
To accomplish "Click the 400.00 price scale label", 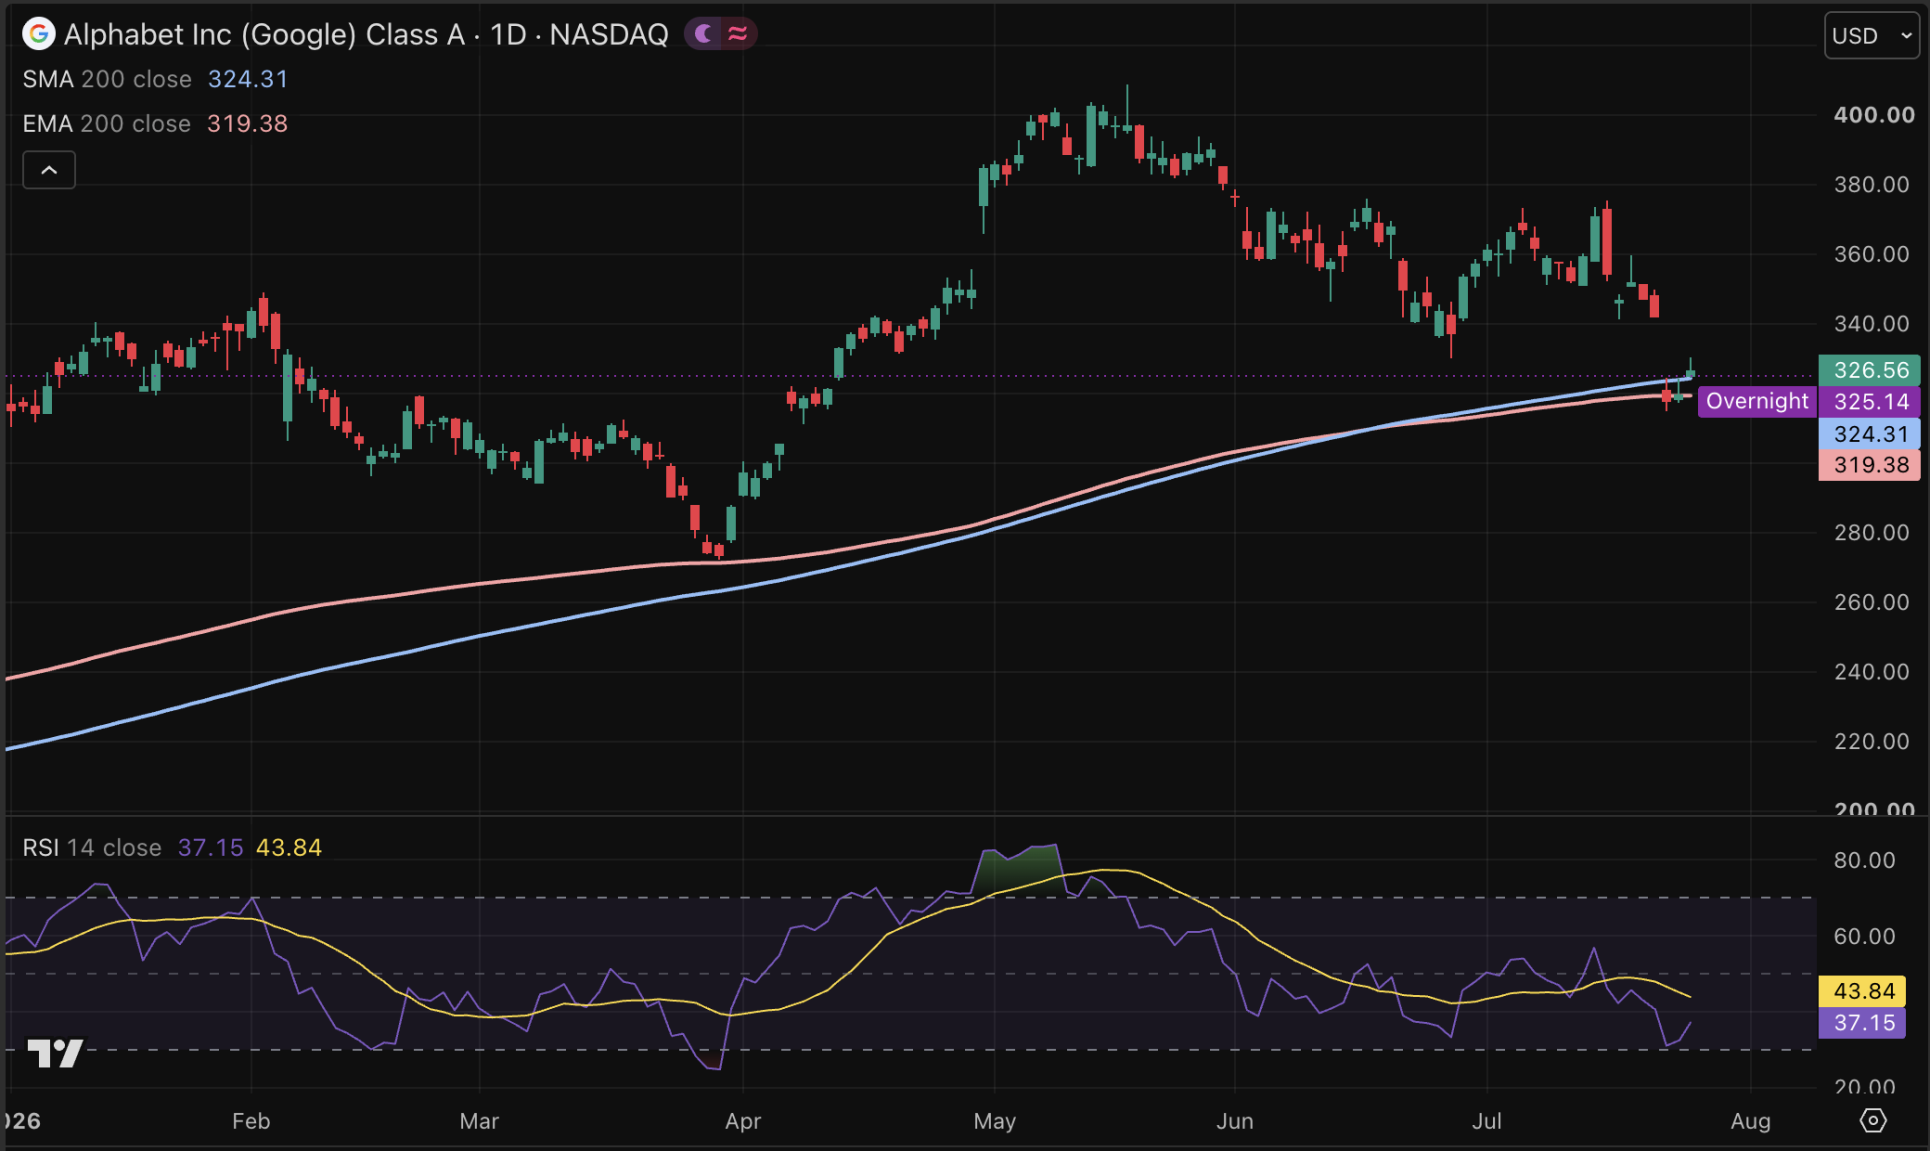I will point(1873,115).
